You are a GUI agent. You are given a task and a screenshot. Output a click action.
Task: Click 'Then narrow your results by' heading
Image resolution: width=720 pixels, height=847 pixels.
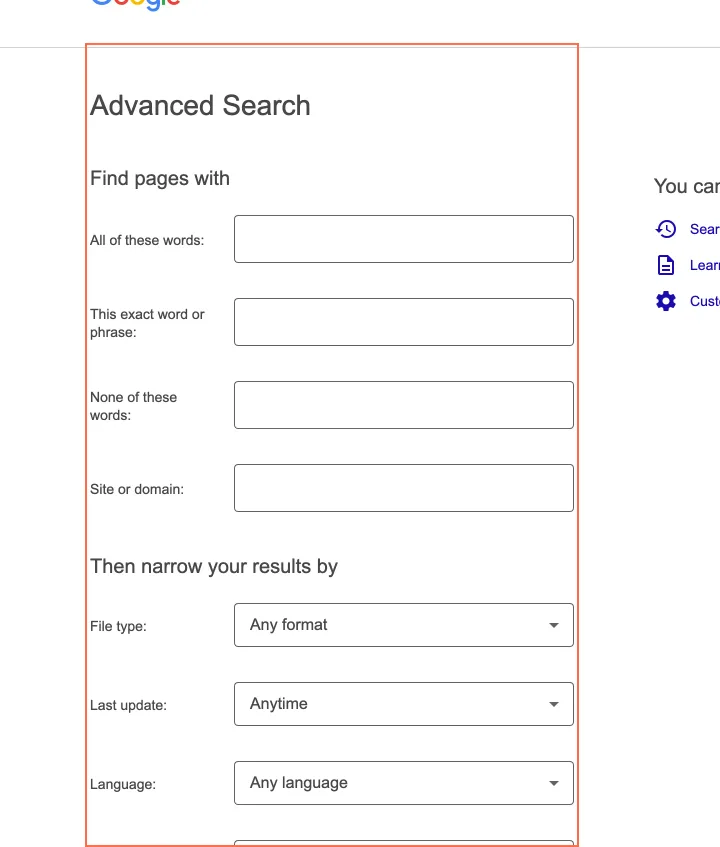pos(214,566)
